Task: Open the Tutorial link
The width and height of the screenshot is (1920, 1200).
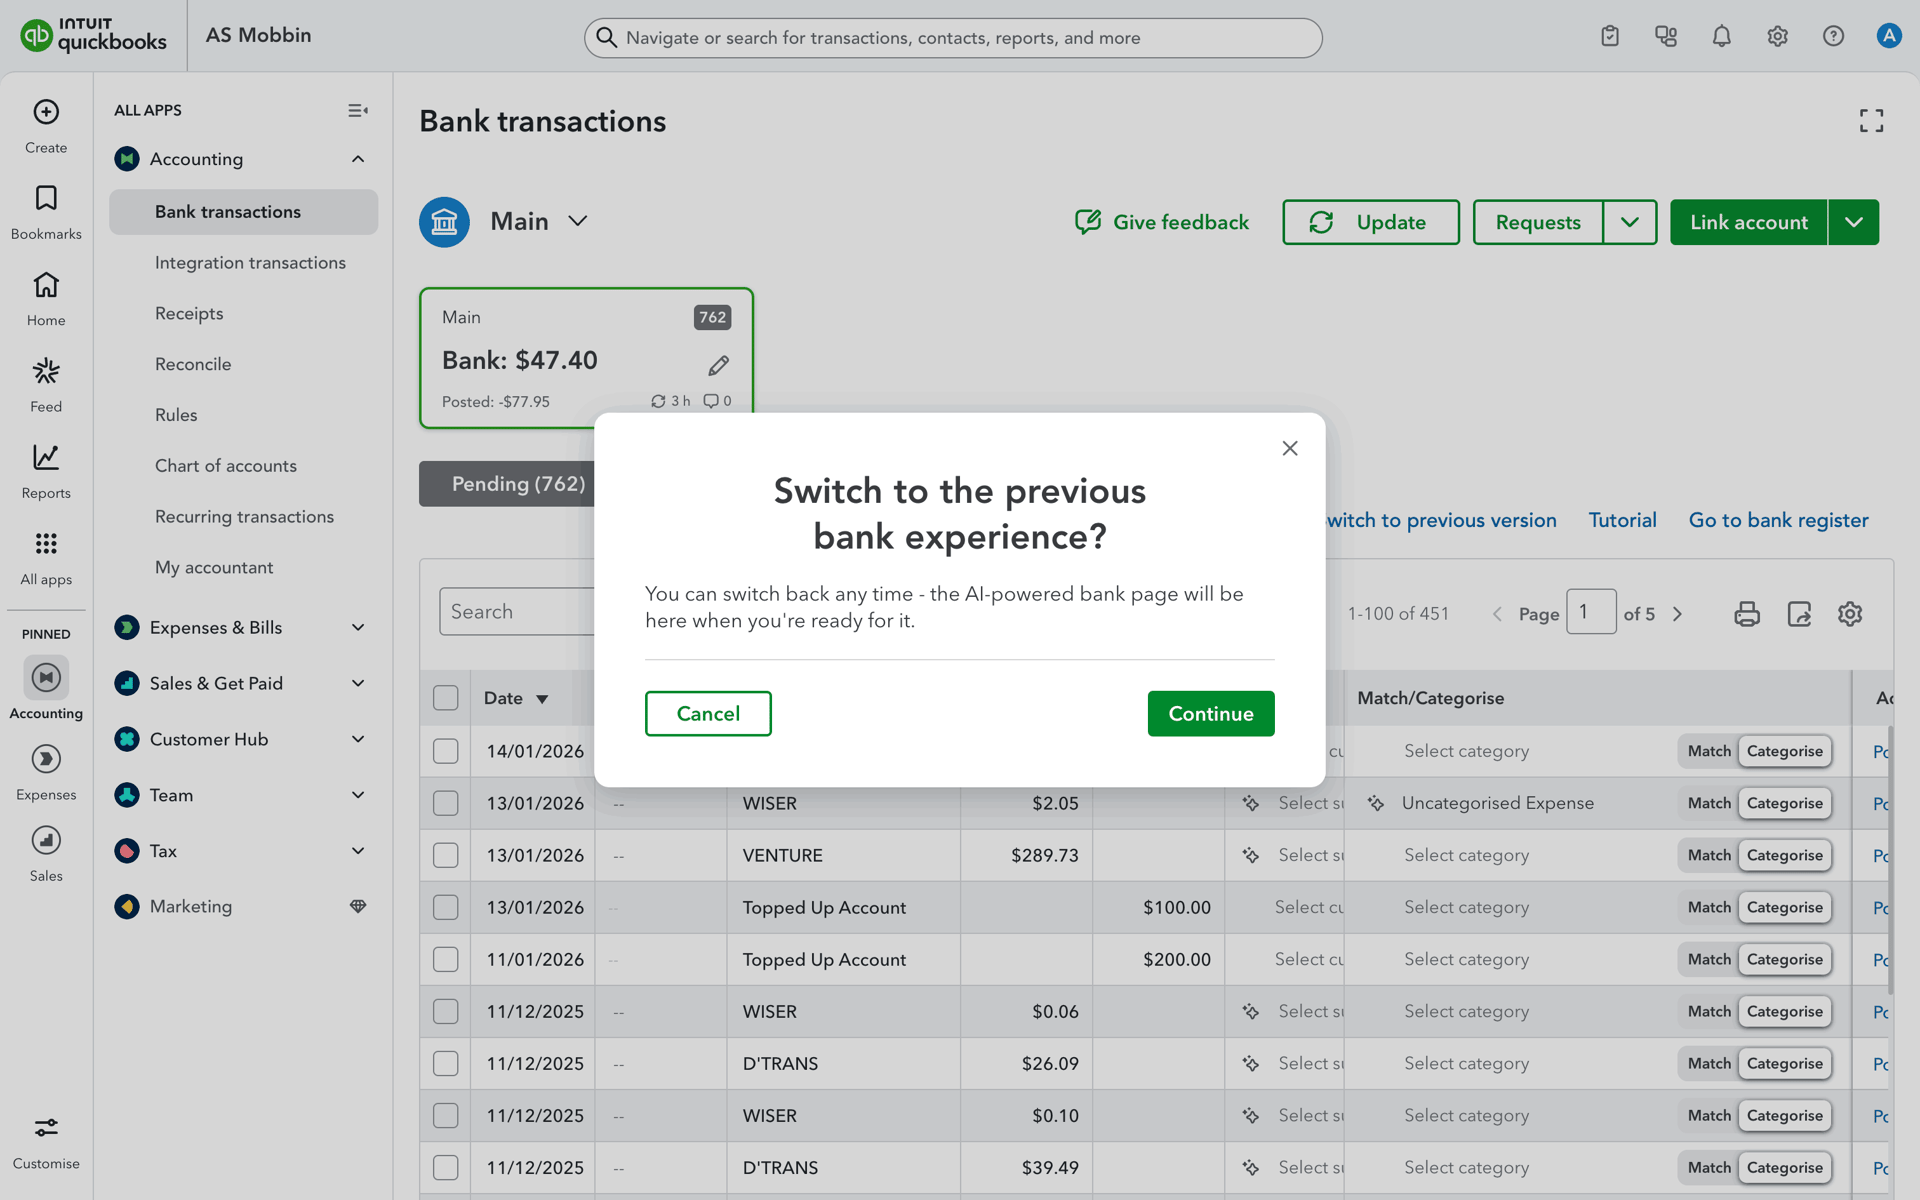Action: click(1622, 520)
